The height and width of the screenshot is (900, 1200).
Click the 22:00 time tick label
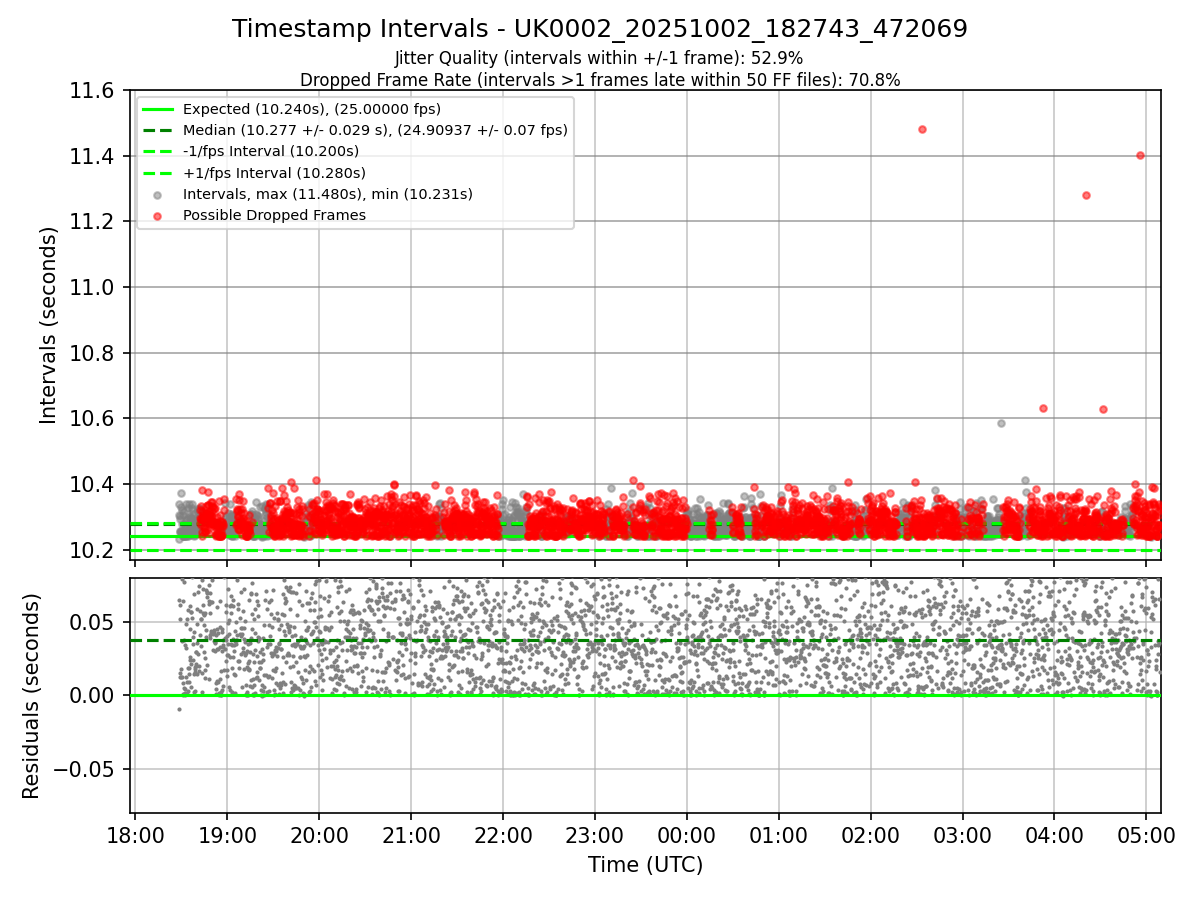503,834
